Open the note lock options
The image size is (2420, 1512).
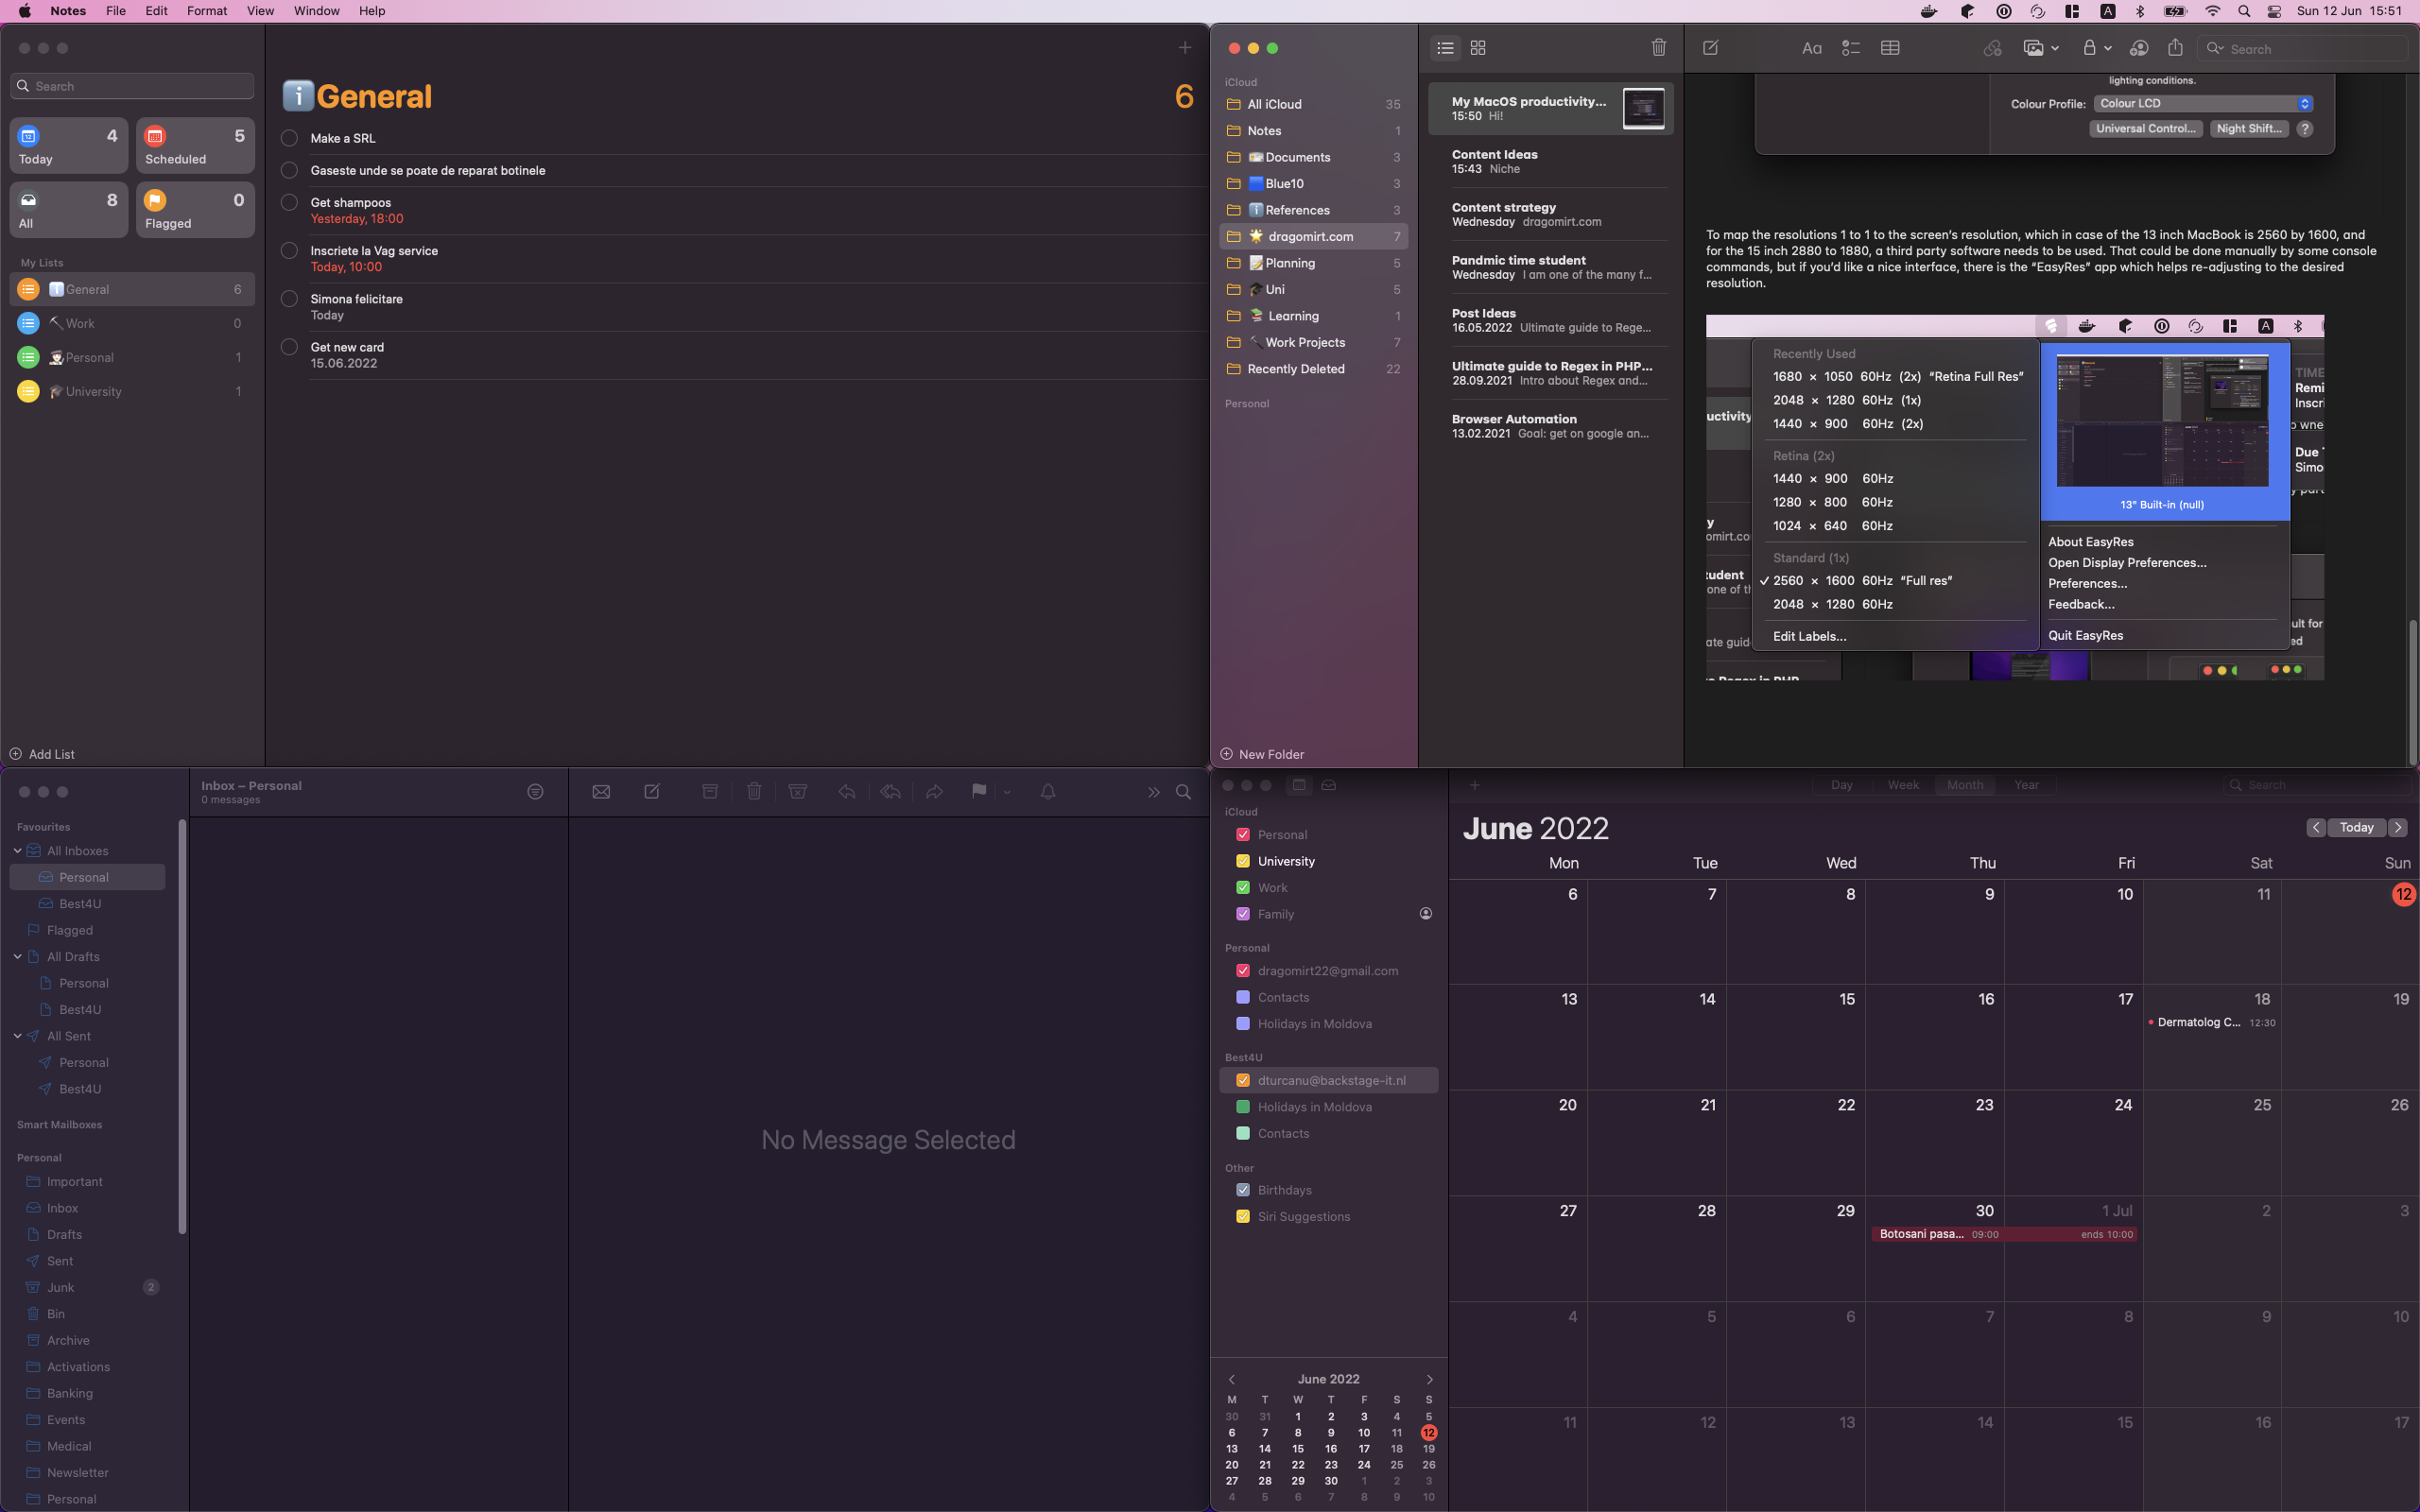[2092, 47]
